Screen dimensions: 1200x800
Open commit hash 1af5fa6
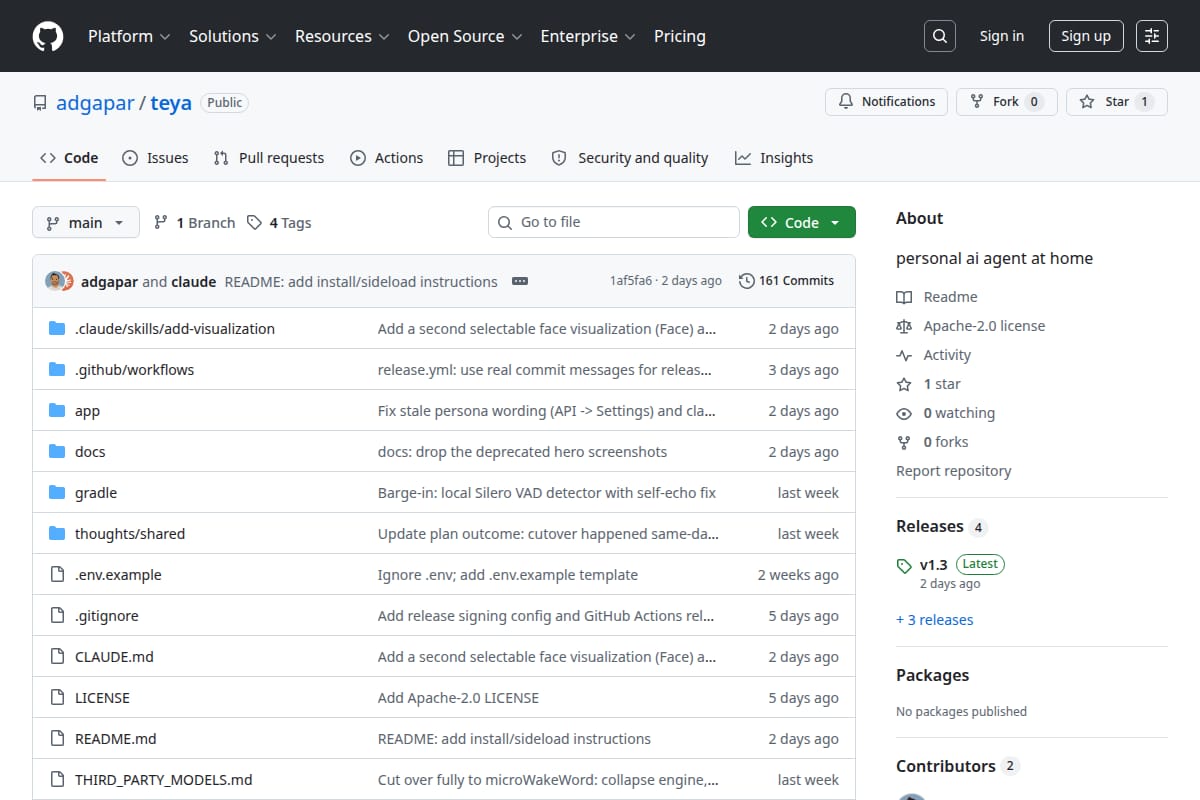click(x=631, y=281)
